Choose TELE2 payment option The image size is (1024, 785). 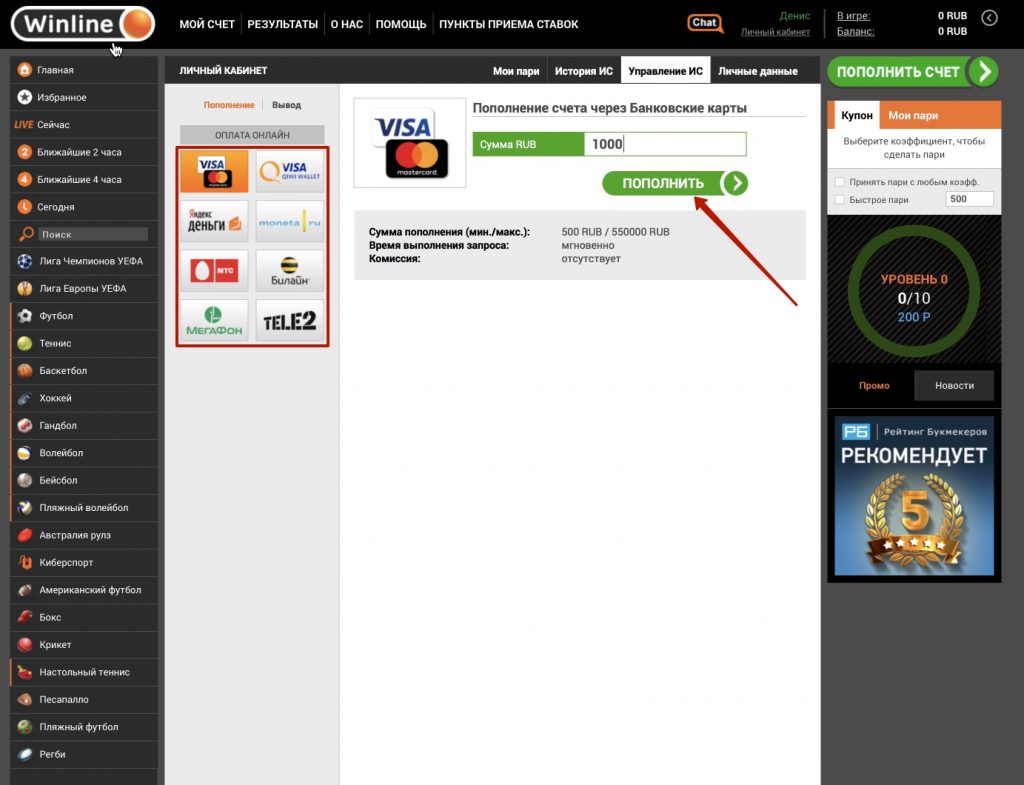point(290,320)
